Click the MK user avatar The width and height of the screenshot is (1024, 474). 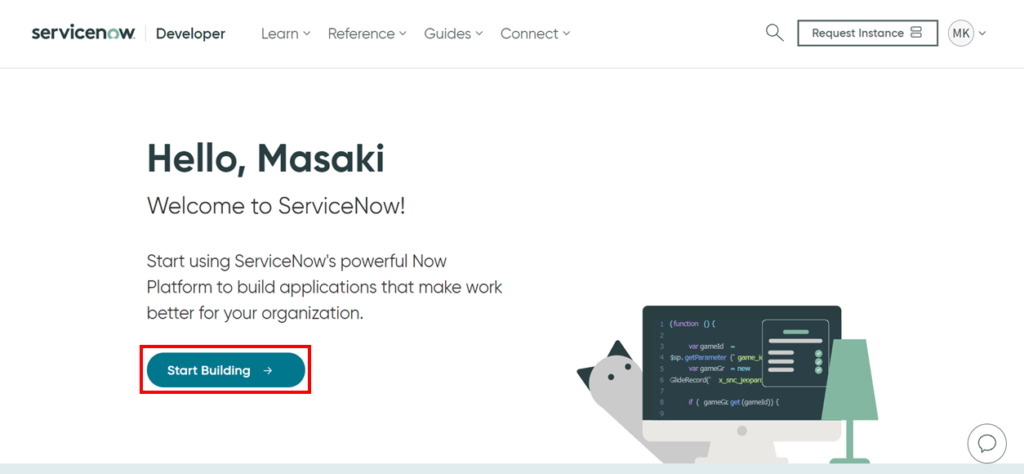pos(960,33)
